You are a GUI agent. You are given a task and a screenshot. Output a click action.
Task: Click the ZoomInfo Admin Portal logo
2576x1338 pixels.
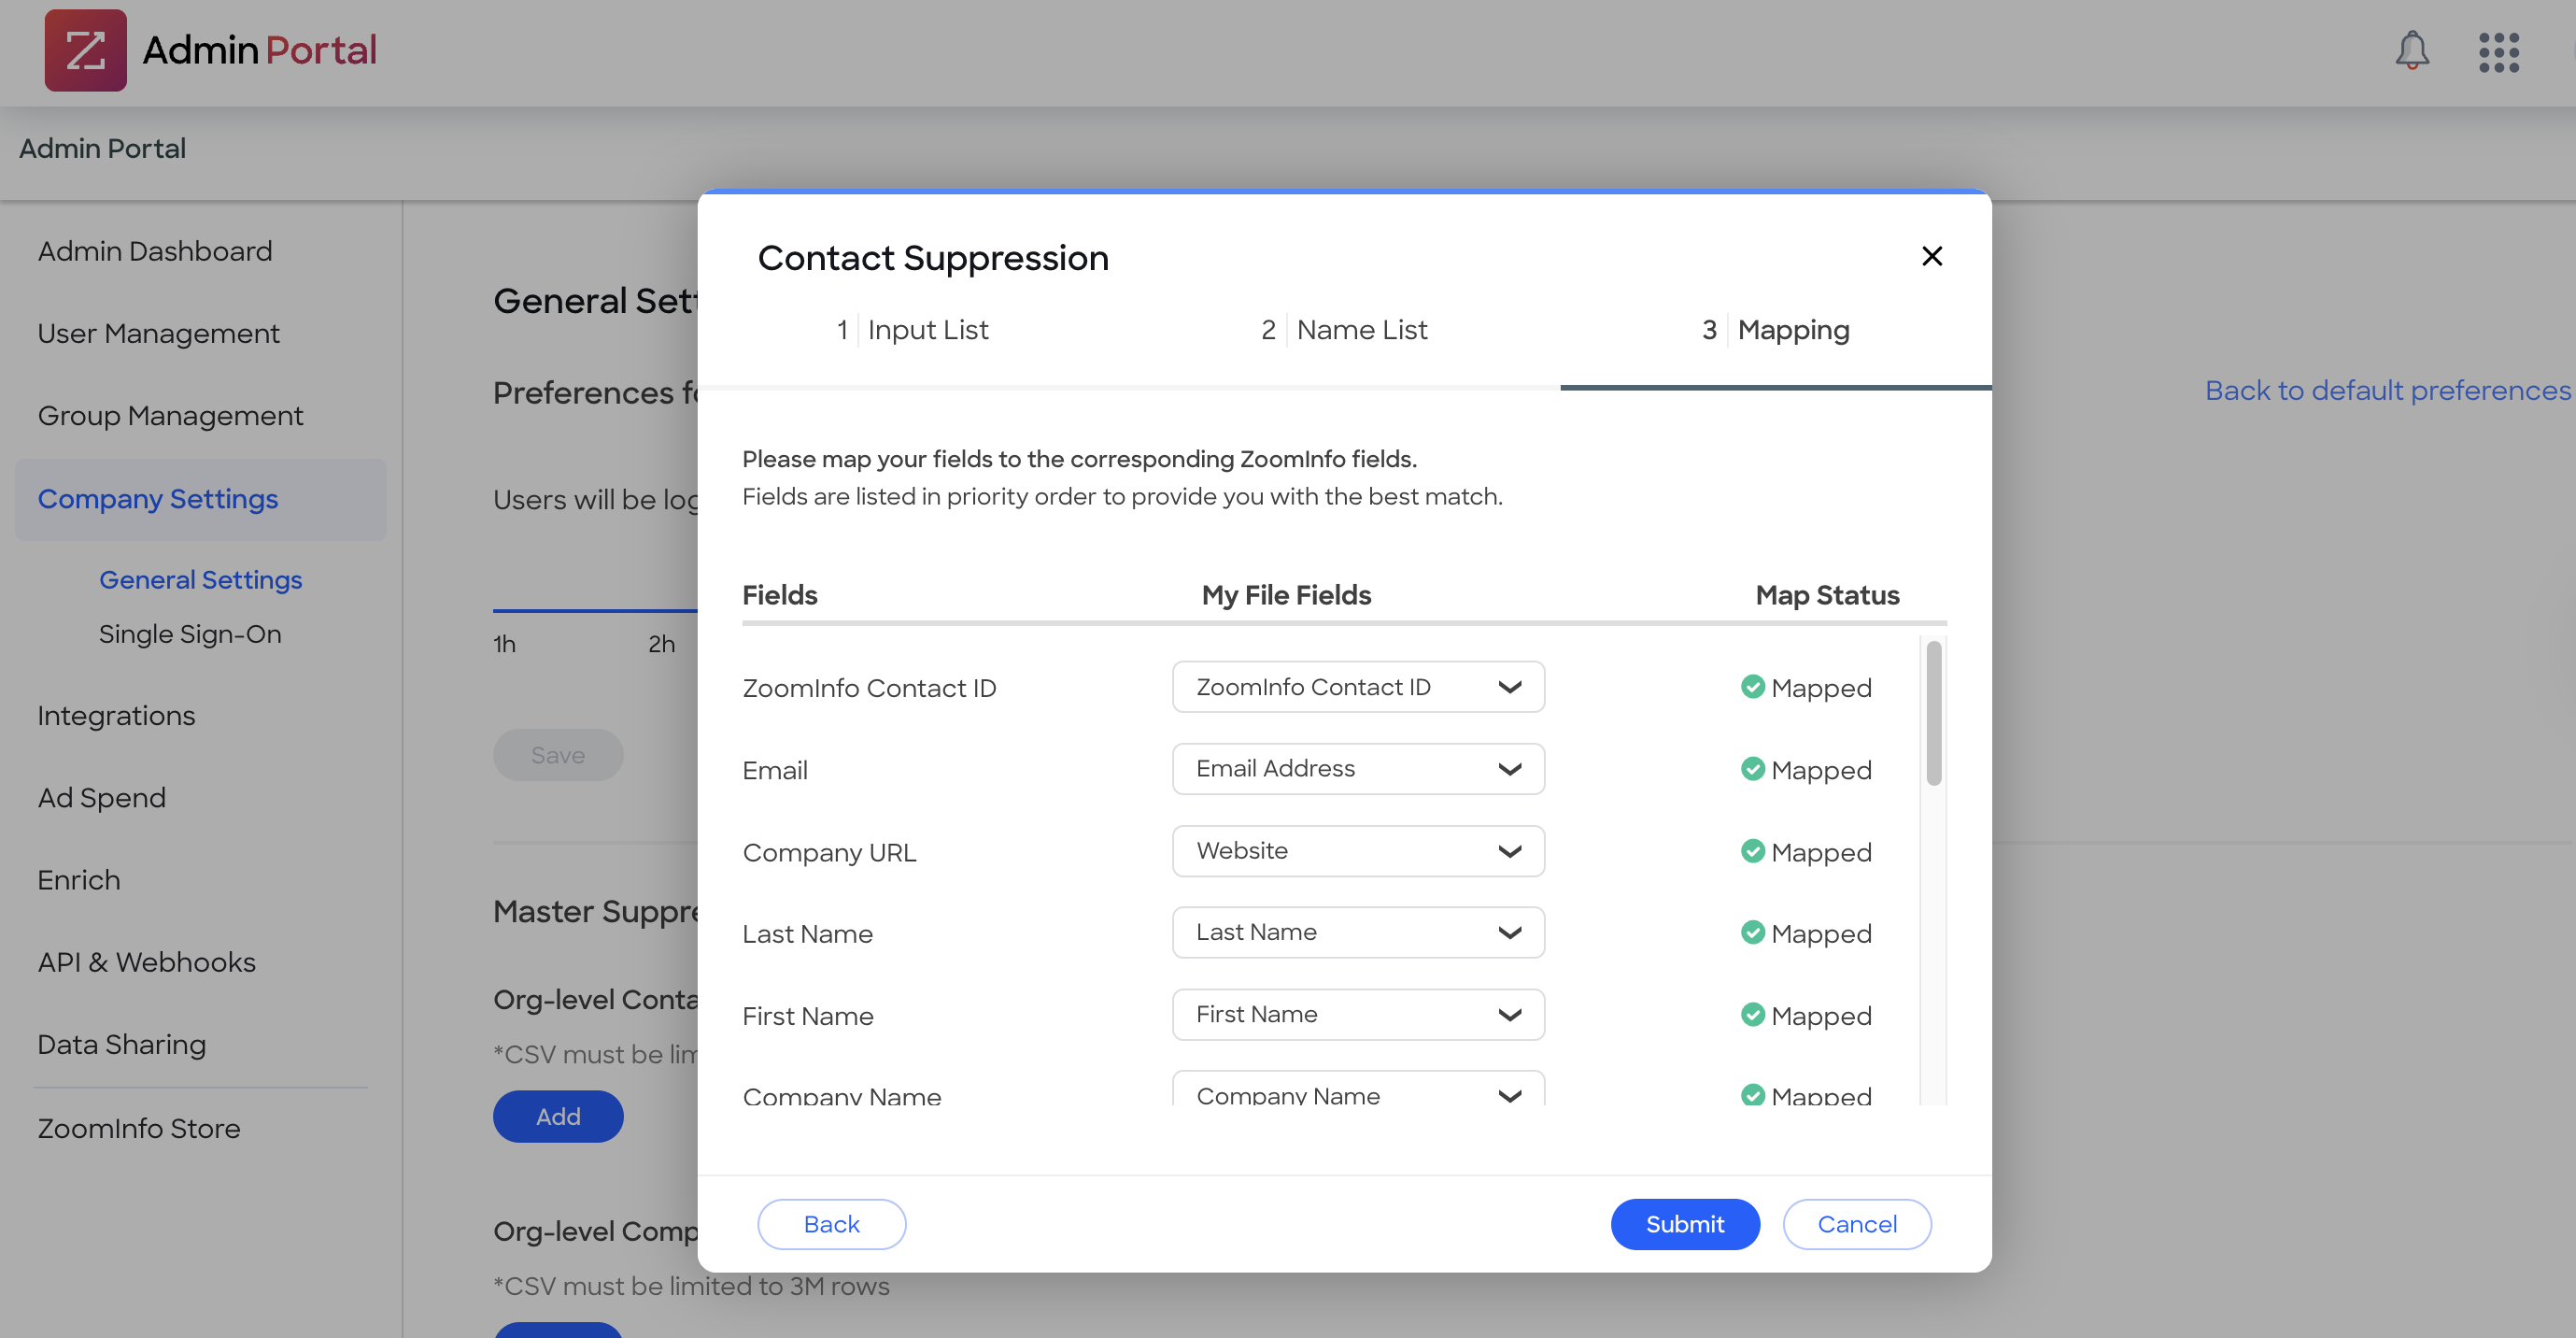86,50
